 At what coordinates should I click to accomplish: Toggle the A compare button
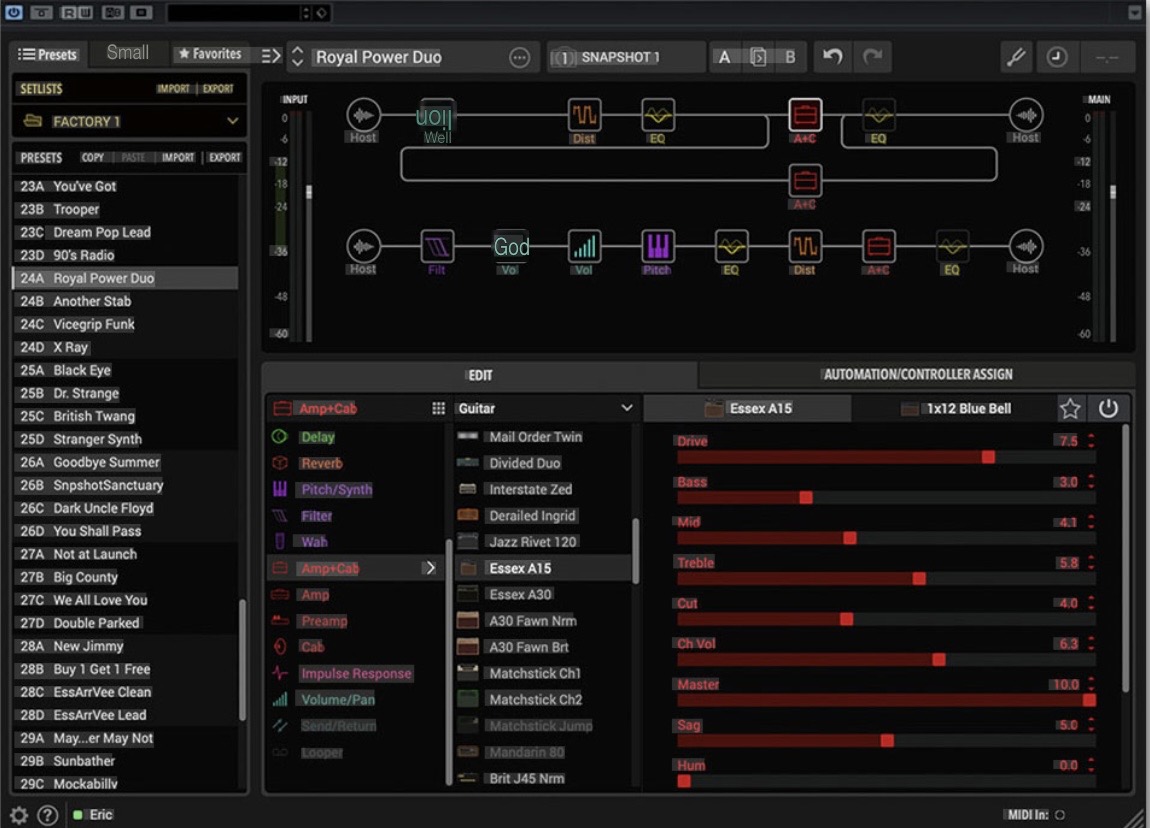coord(725,57)
